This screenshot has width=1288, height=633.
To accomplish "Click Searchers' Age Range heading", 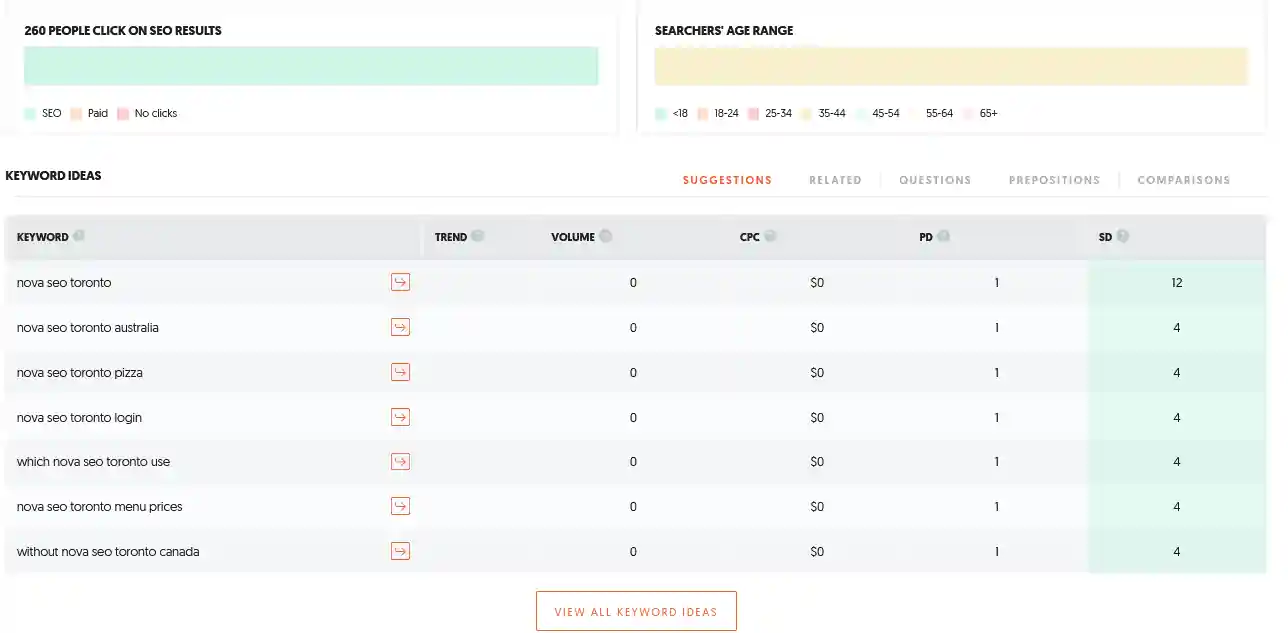I will pyautogui.click(x=724, y=31).
